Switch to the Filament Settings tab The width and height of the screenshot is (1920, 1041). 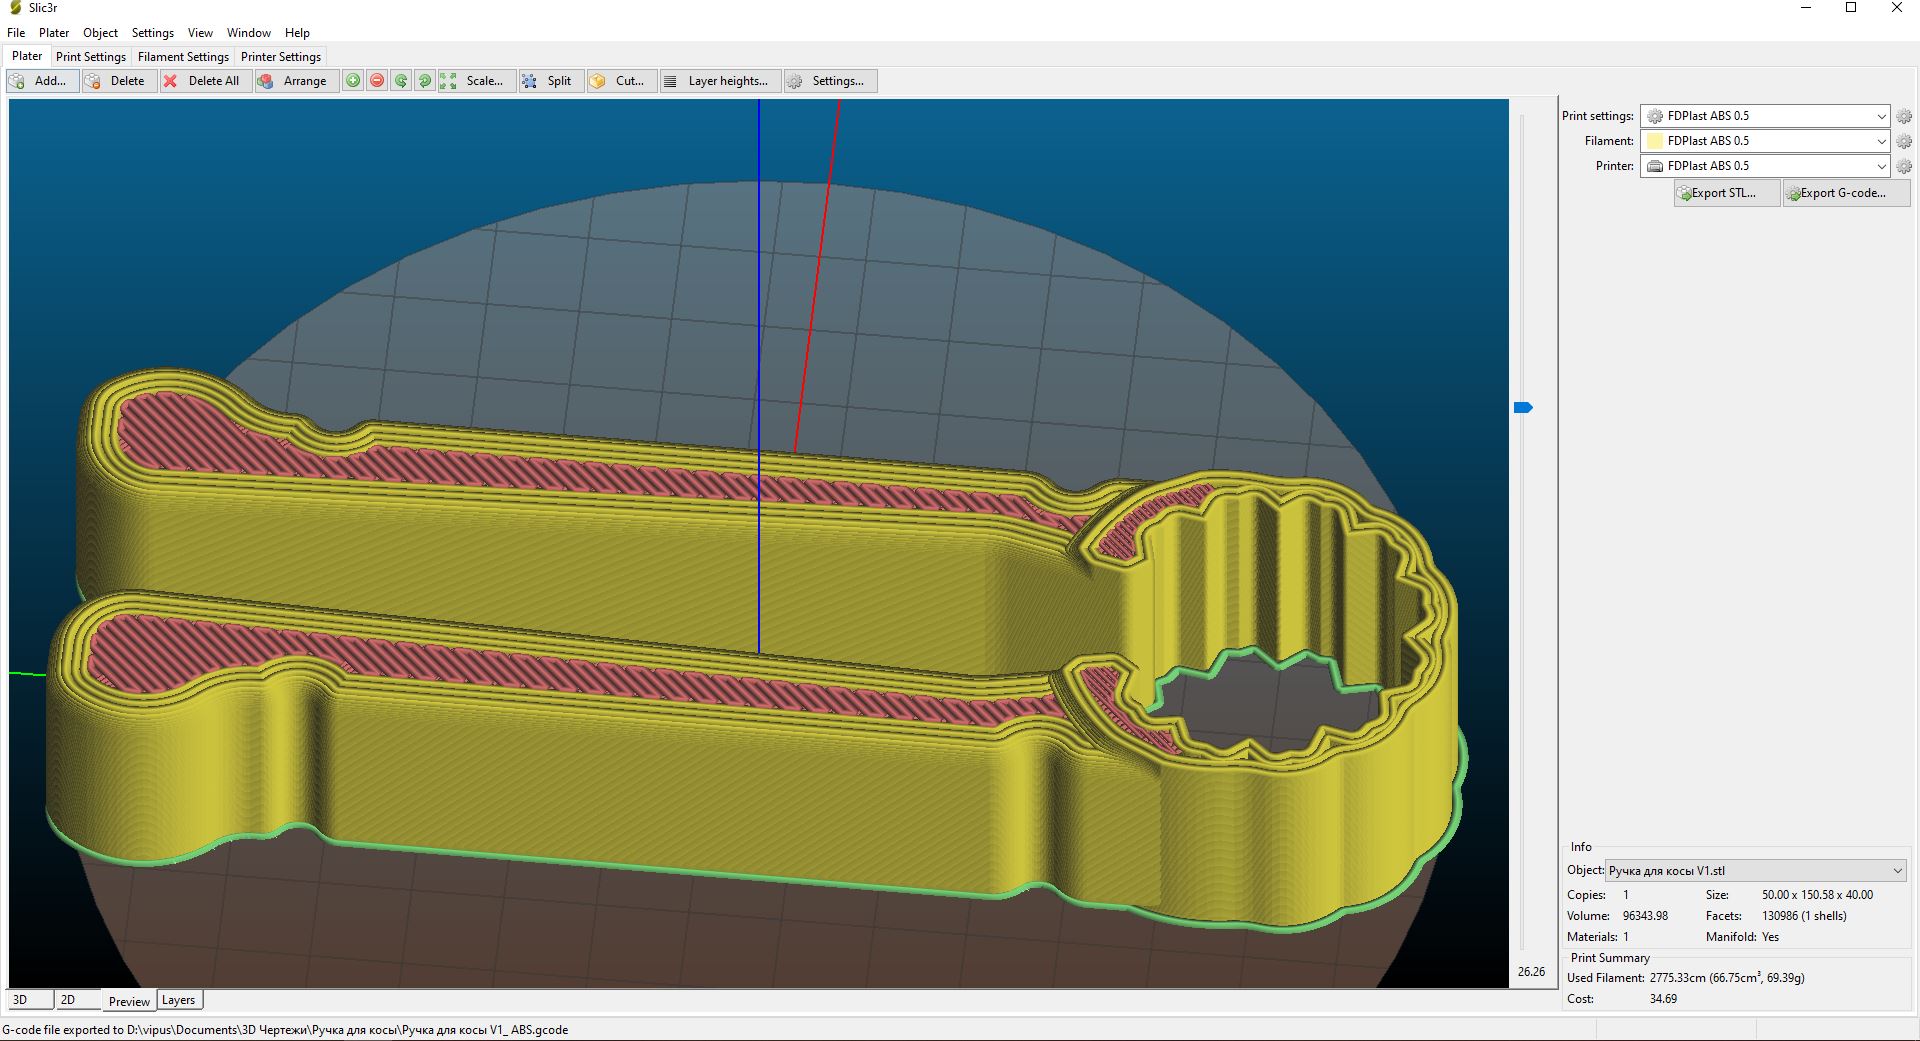[x=183, y=57]
